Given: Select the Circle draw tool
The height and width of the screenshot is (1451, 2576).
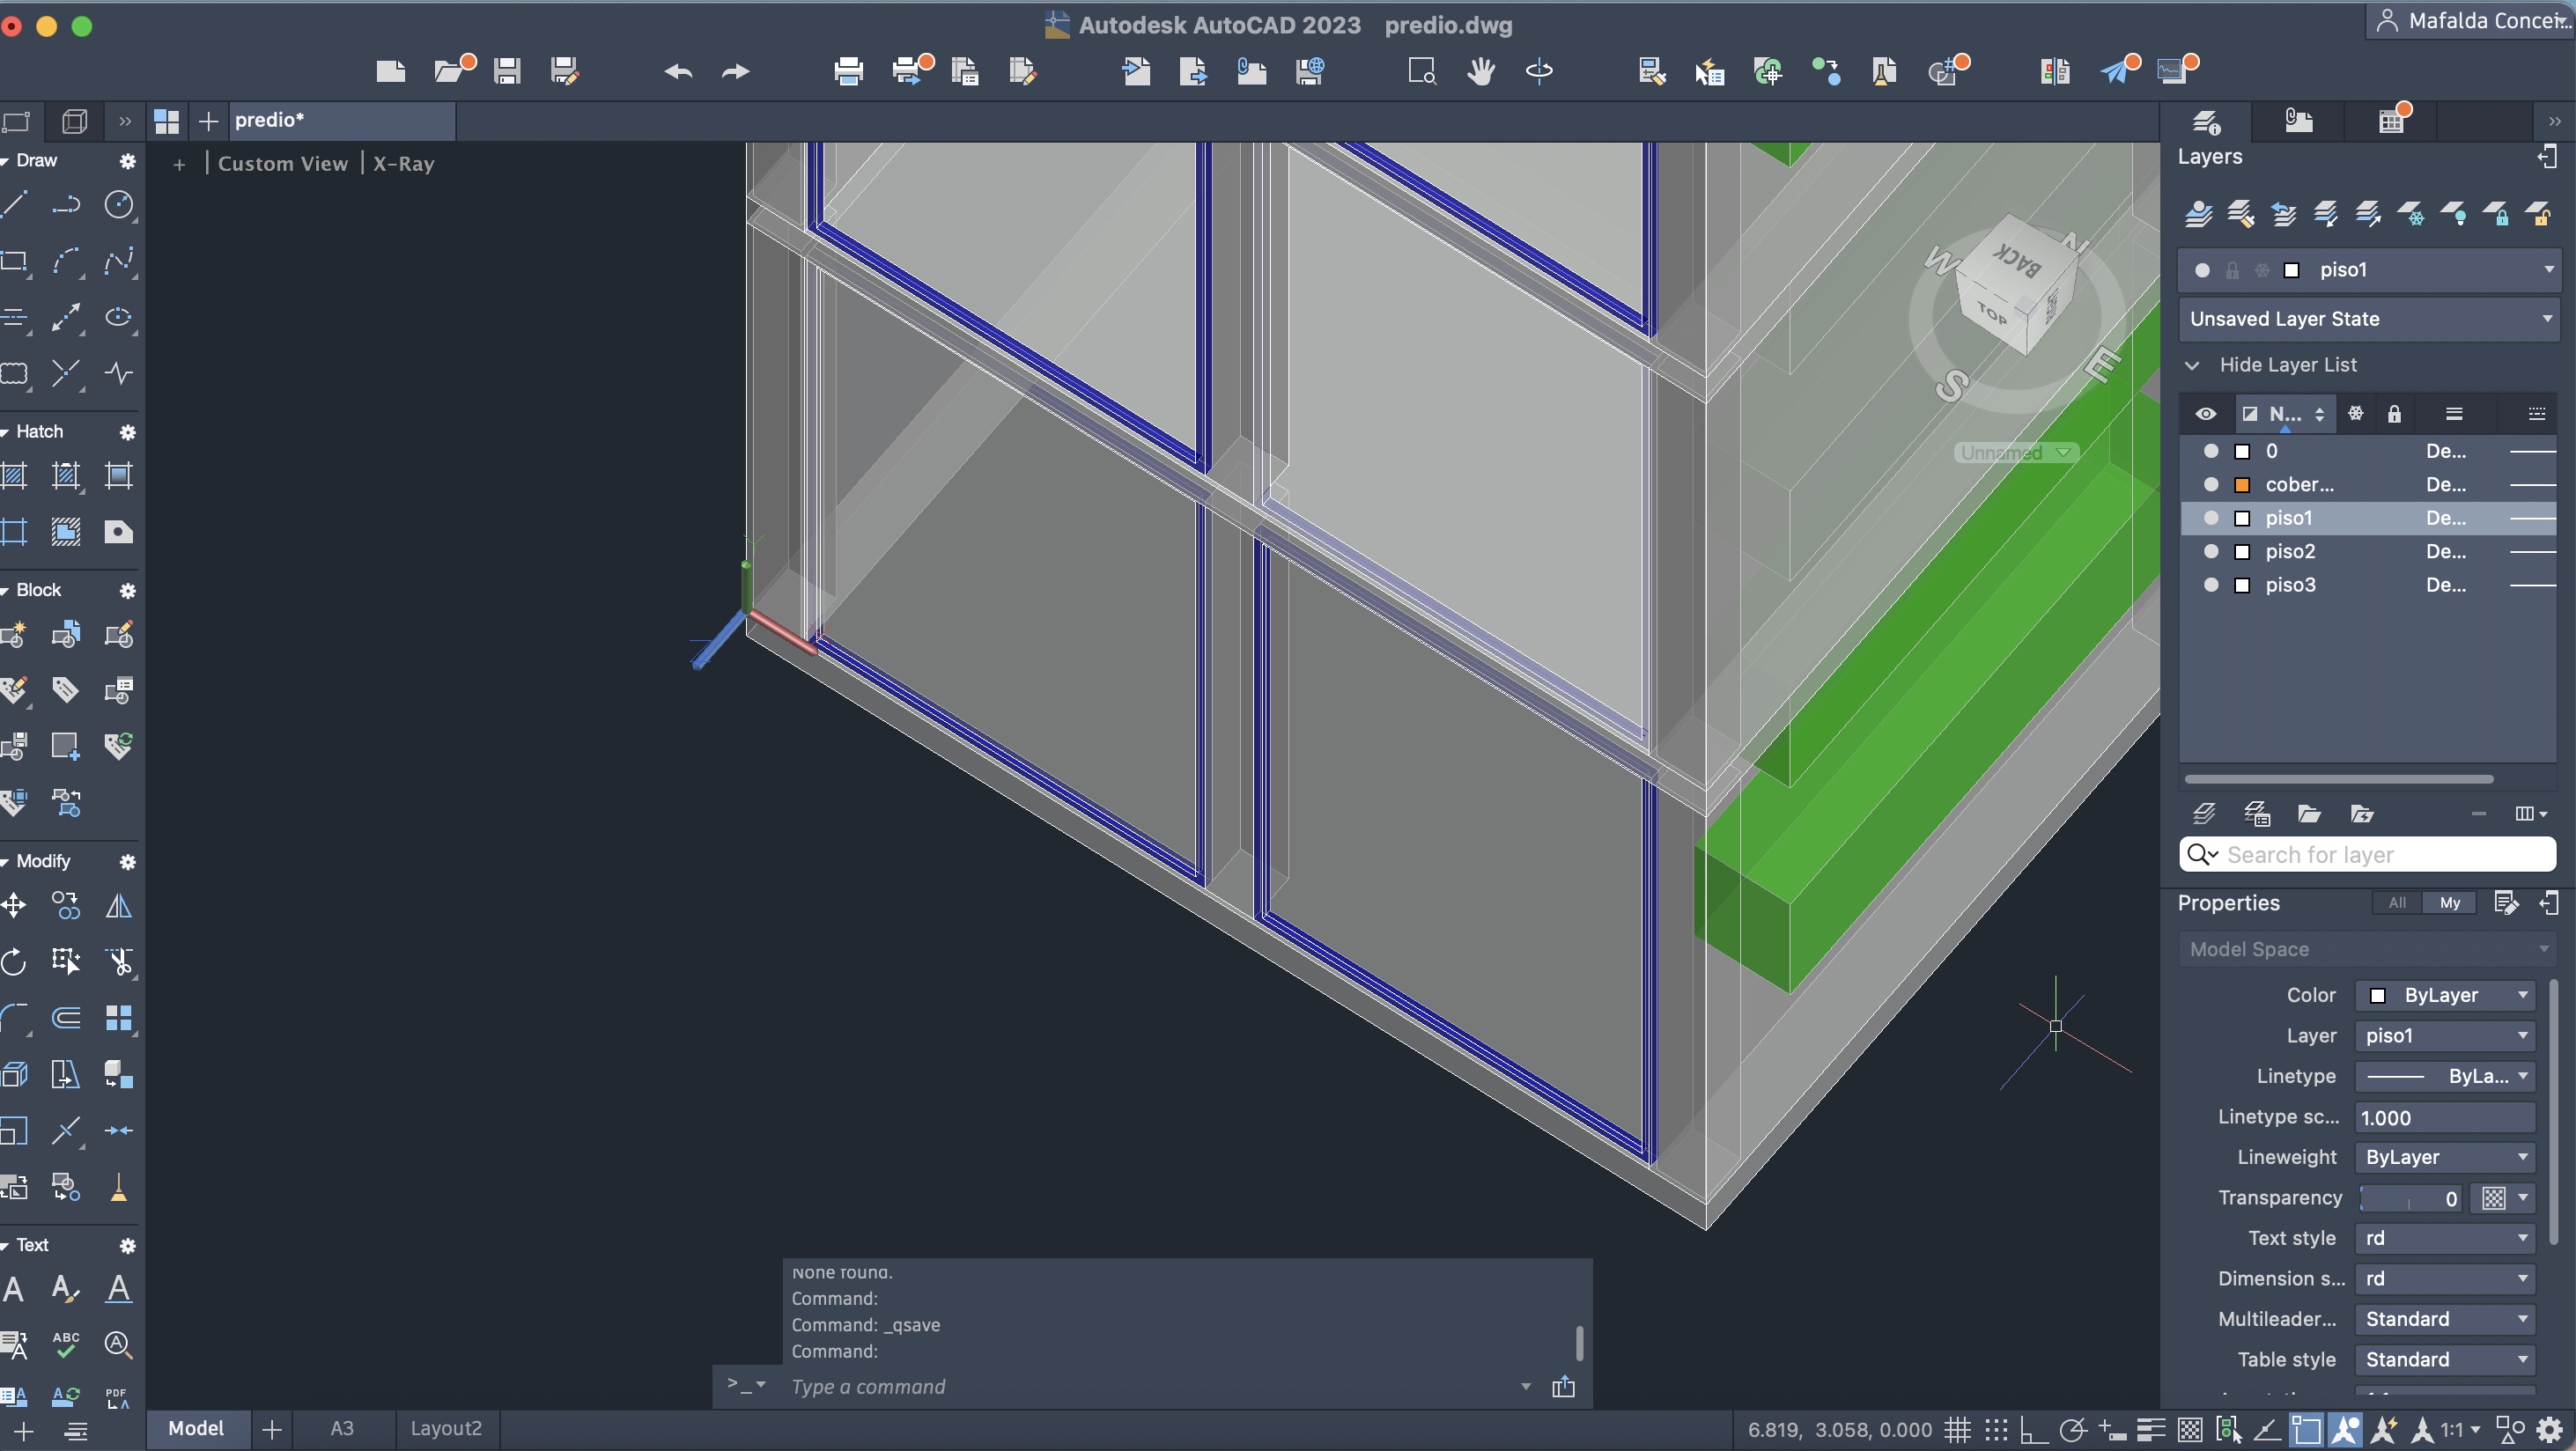Looking at the screenshot, I should coord(119,205).
